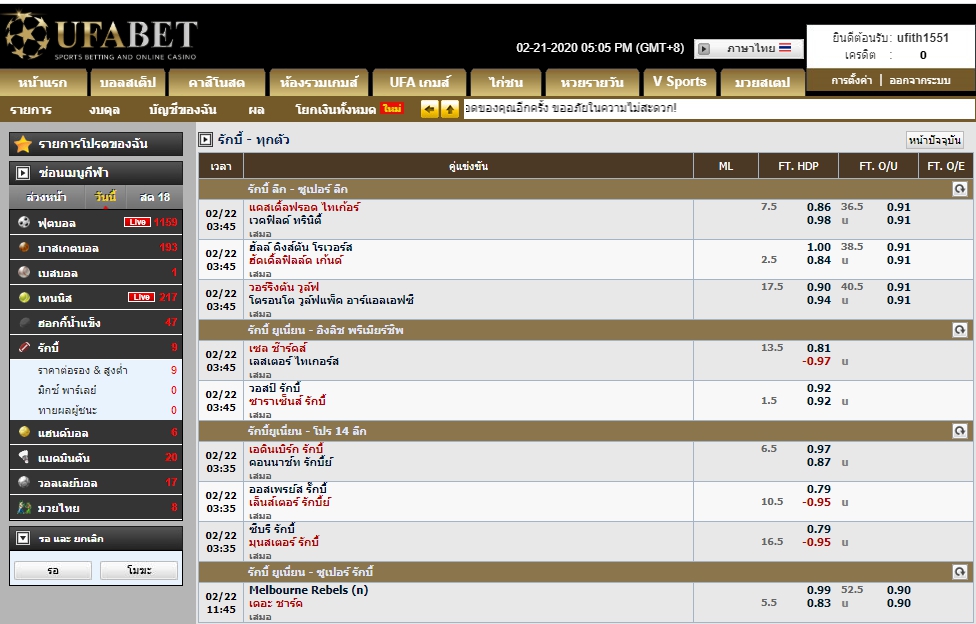Refresh the Rugby Union English Premiership section
The height and width of the screenshot is (624, 976).
959,329
